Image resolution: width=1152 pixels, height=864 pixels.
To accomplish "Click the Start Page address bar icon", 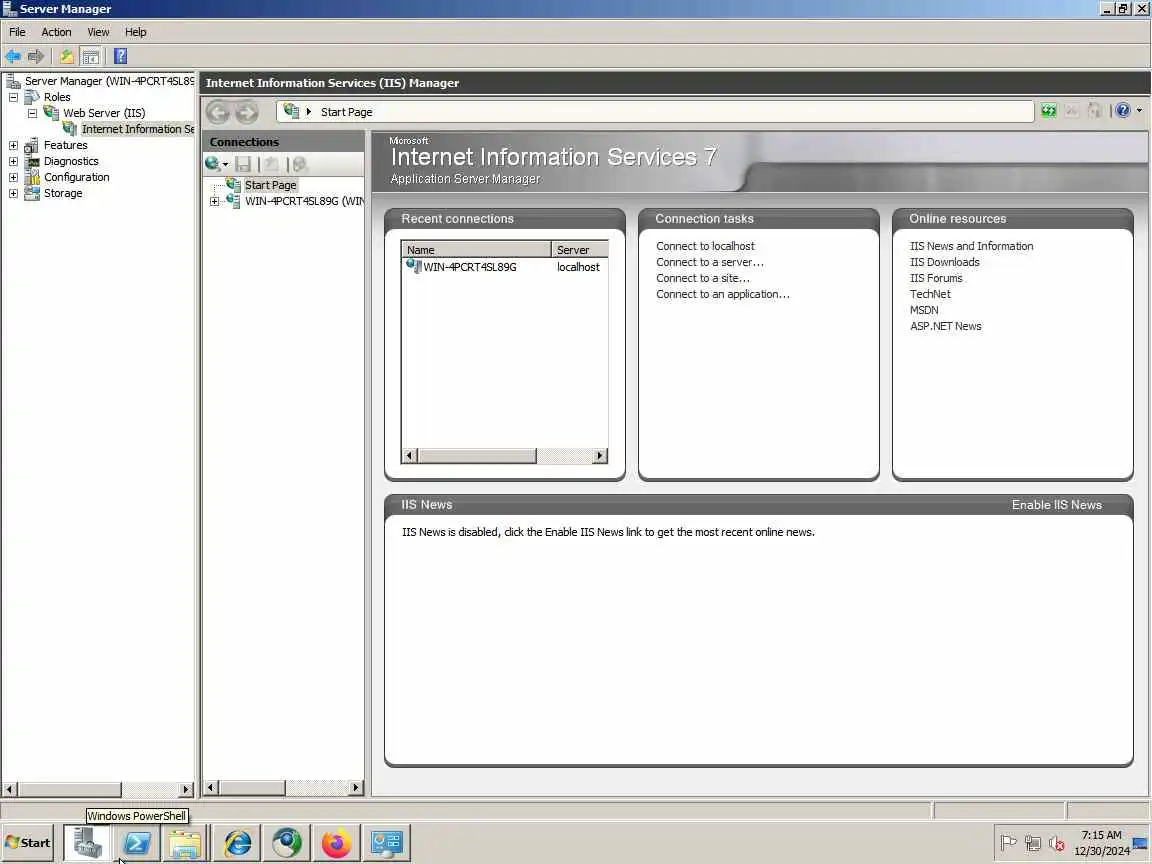I will 292,111.
